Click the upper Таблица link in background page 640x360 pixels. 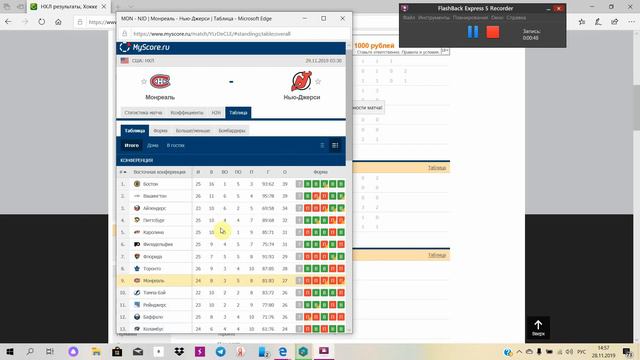coord(437,168)
